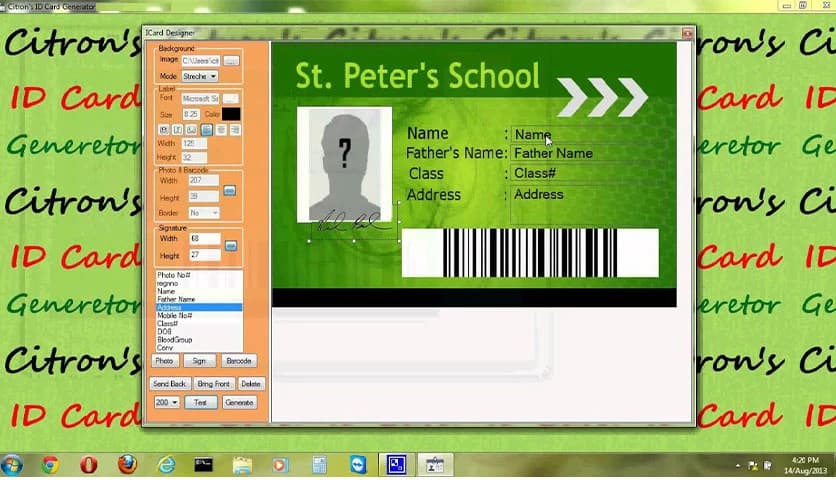This screenshot has width=836, height=484.
Task: Set label alignment to right
Action: pyautogui.click(x=235, y=130)
